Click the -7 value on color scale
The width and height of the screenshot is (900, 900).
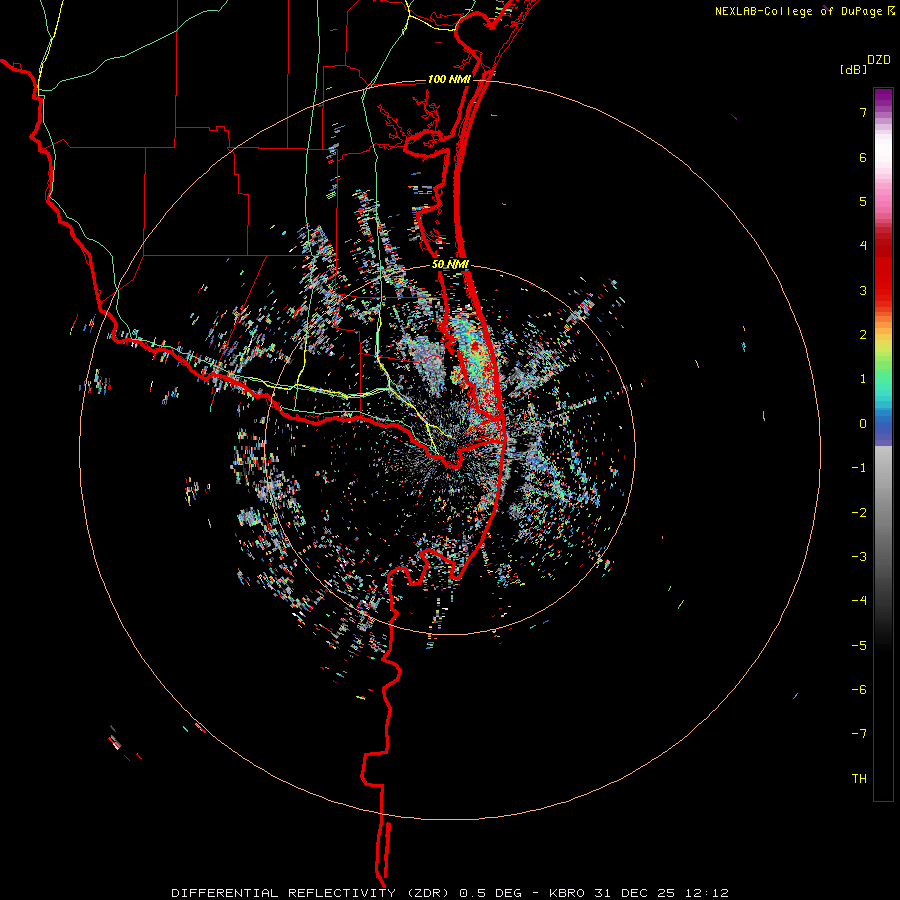point(859,734)
